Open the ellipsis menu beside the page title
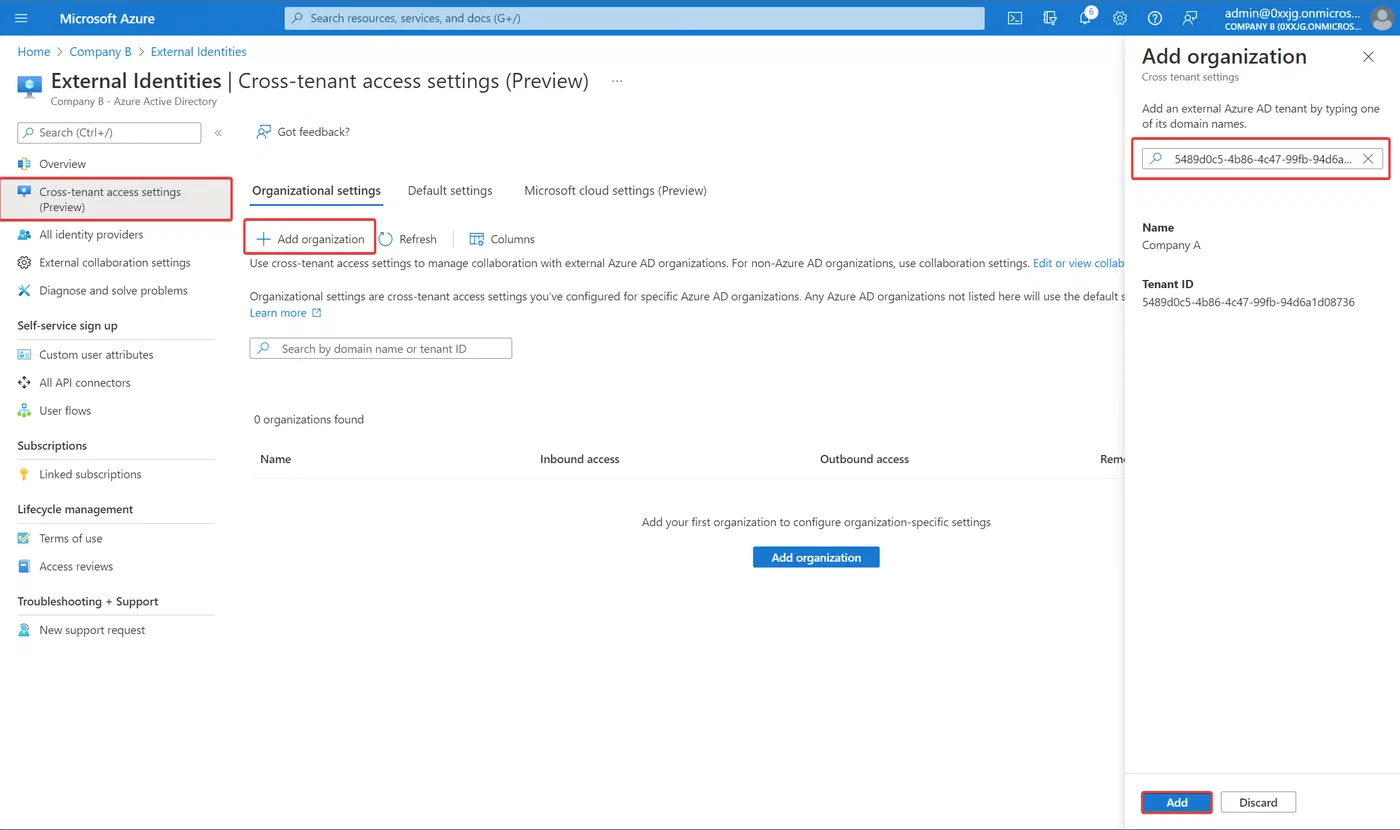Viewport: 1400px width, 830px height. click(617, 81)
